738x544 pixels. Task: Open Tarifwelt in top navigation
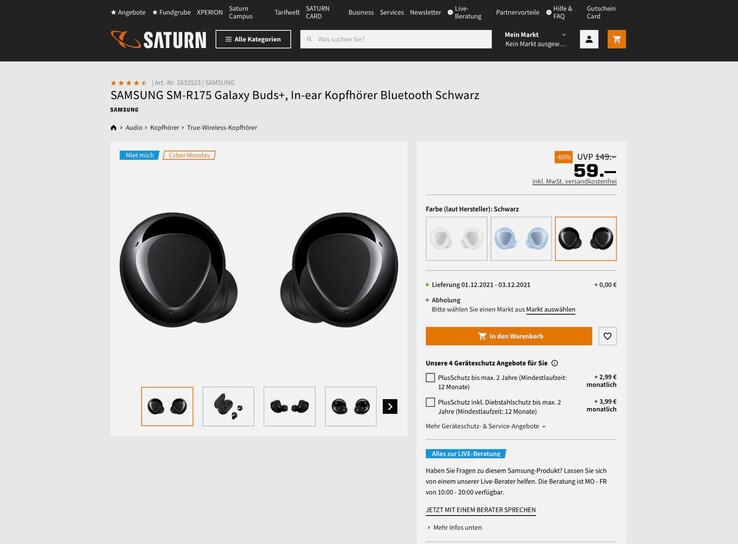[x=287, y=13]
